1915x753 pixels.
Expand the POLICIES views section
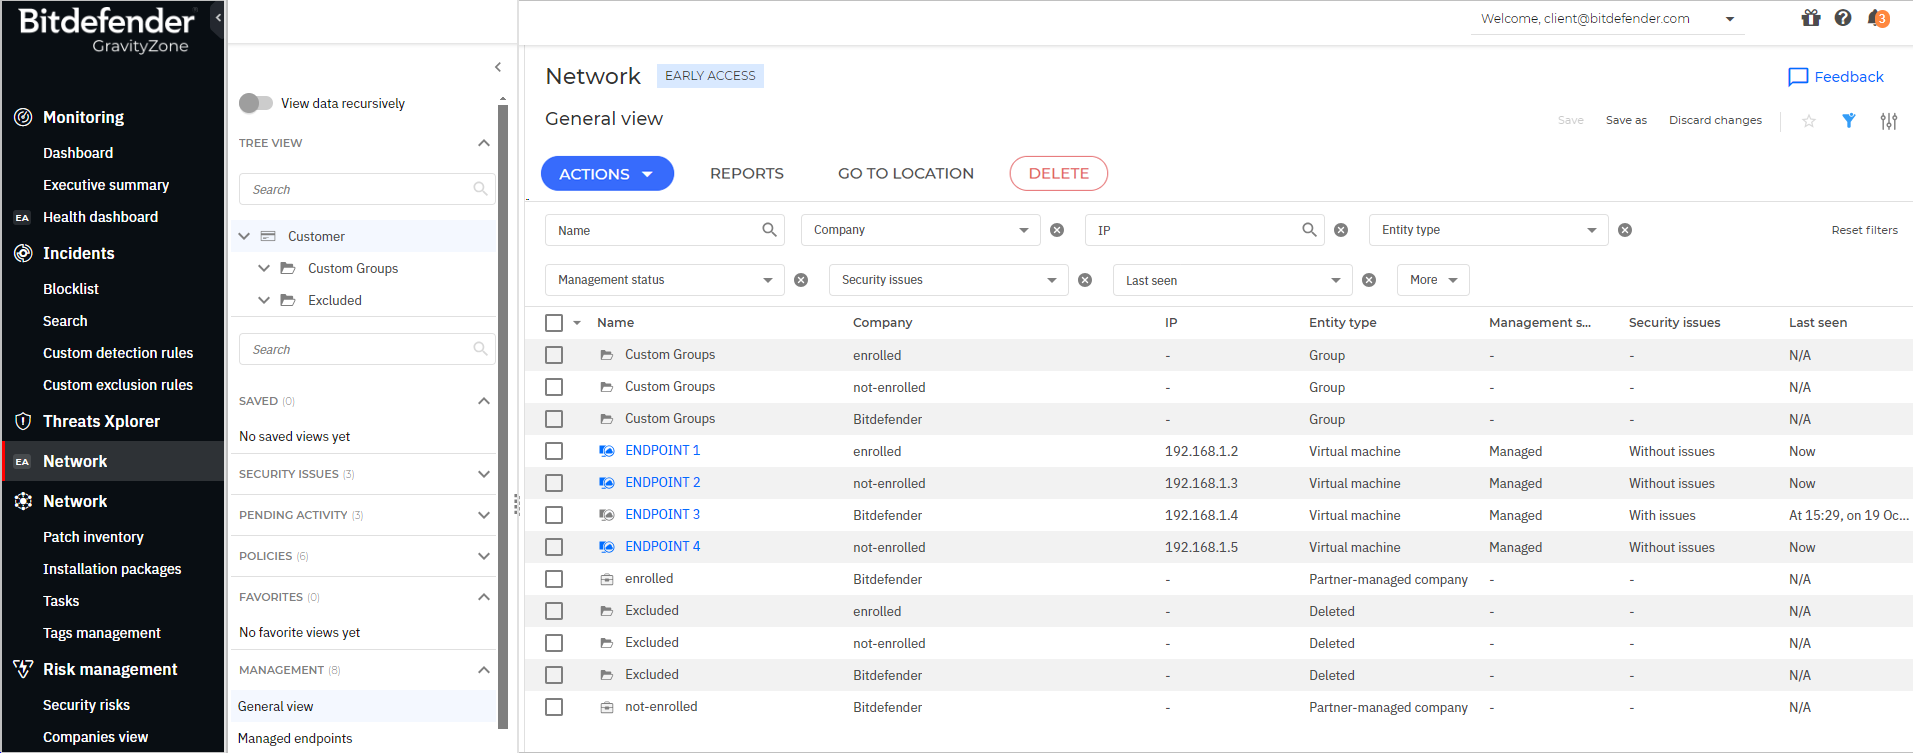click(484, 556)
